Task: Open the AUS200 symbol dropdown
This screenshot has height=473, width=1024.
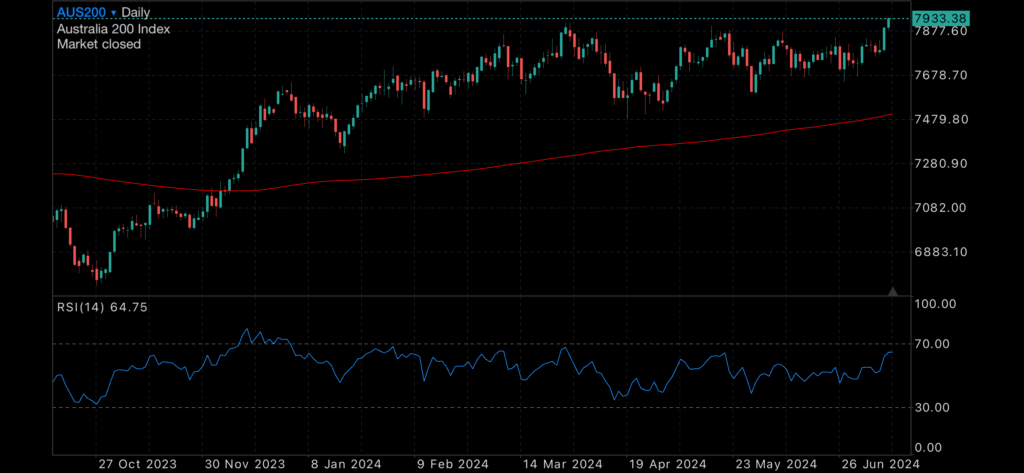Action: tap(87, 12)
